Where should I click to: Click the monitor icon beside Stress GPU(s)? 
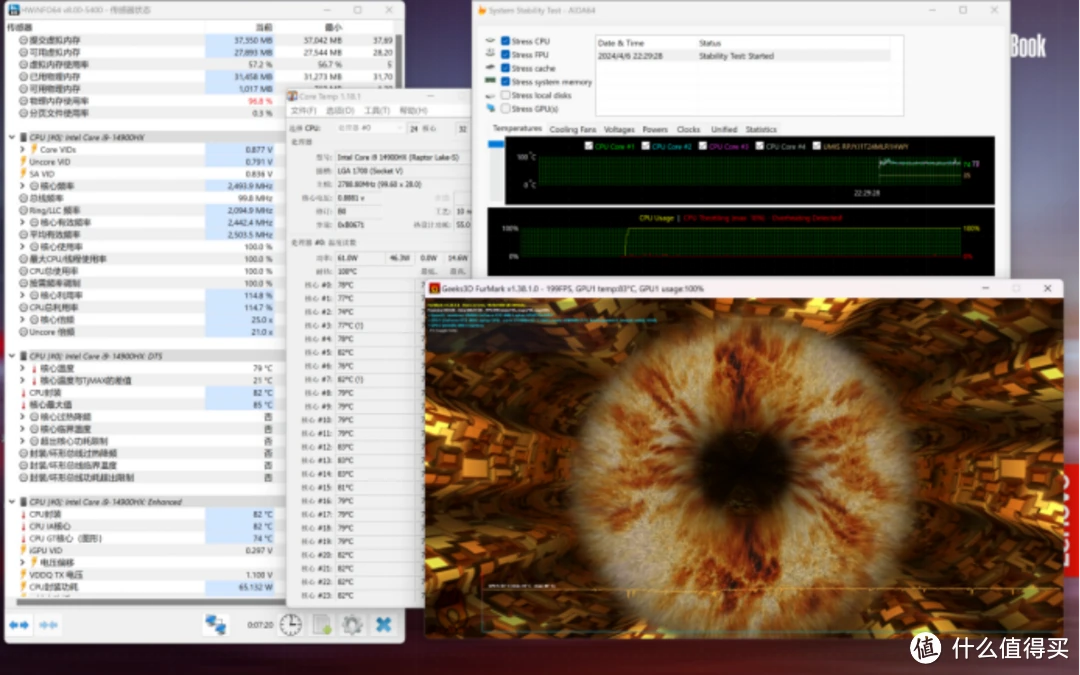[x=490, y=108]
